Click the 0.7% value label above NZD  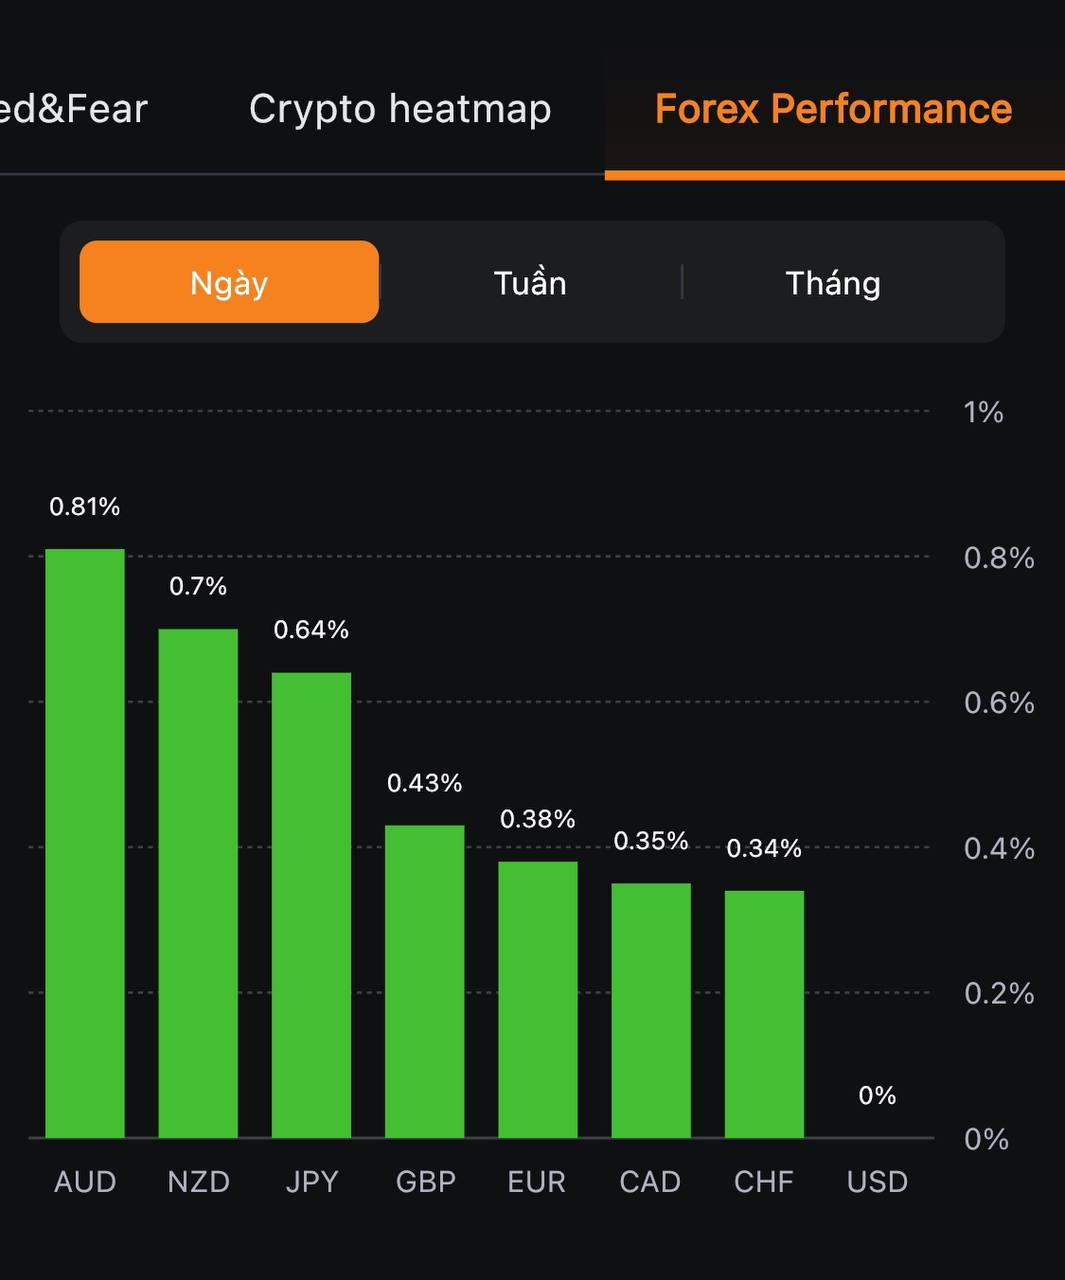point(198,586)
